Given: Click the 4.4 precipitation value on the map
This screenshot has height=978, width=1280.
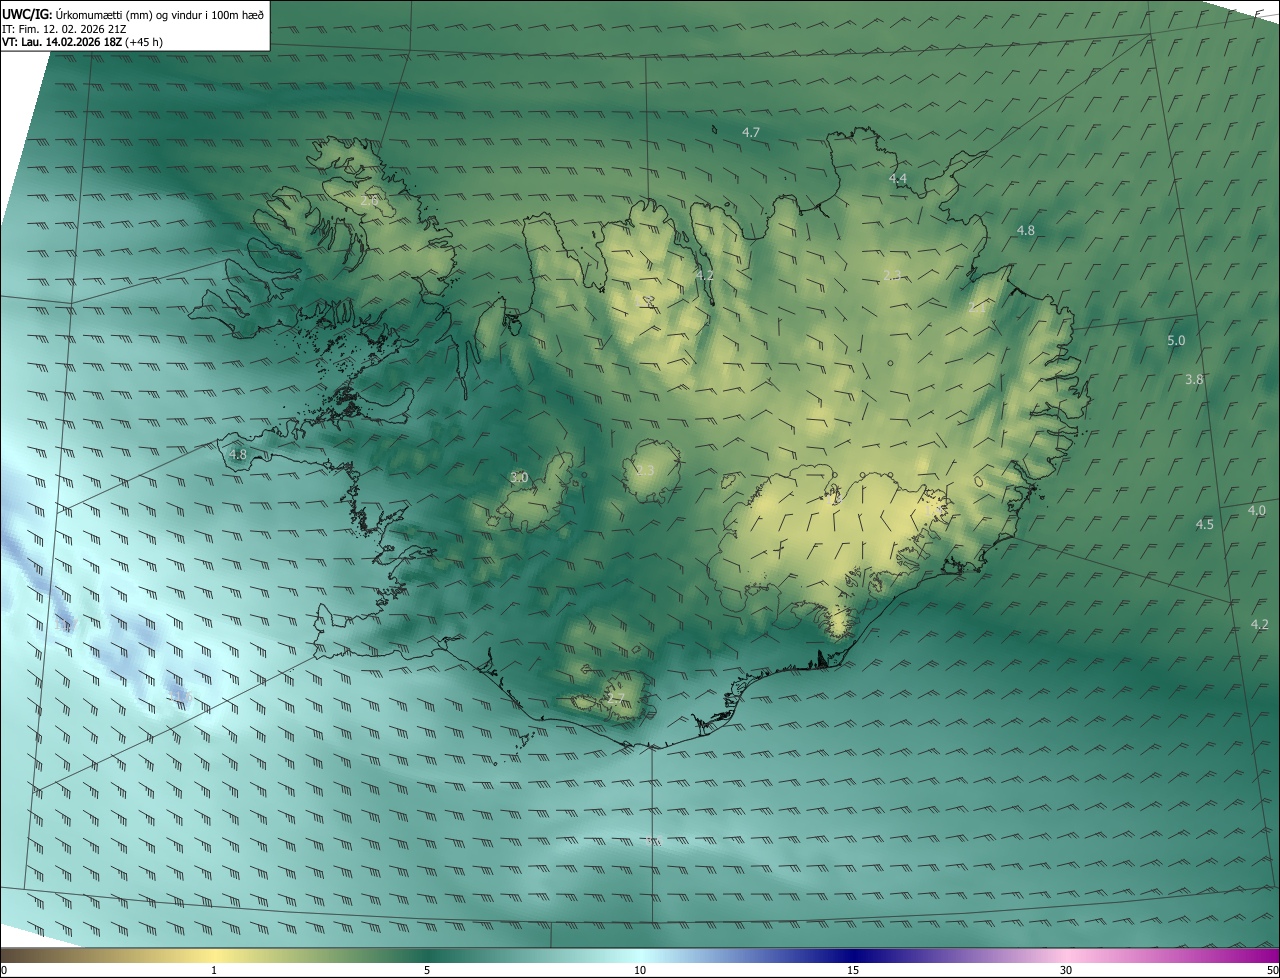Looking at the screenshot, I should click(x=898, y=178).
